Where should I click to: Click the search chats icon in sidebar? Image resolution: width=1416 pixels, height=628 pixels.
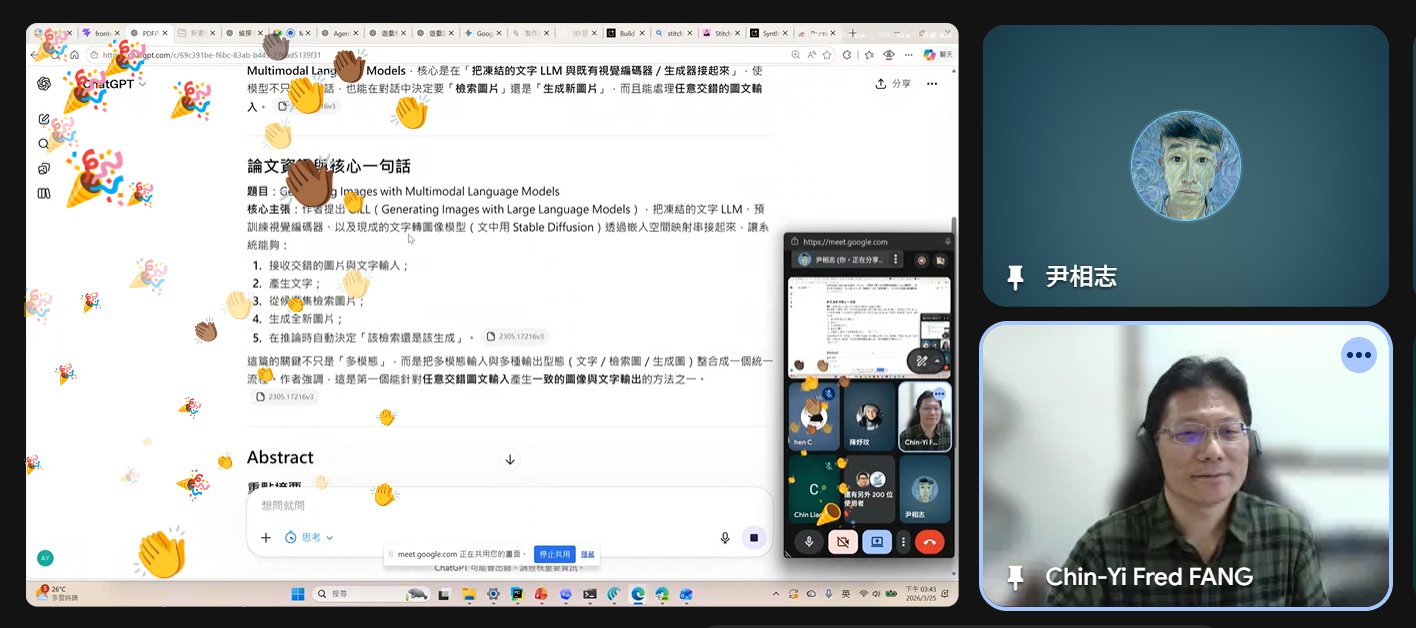[44, 144]
